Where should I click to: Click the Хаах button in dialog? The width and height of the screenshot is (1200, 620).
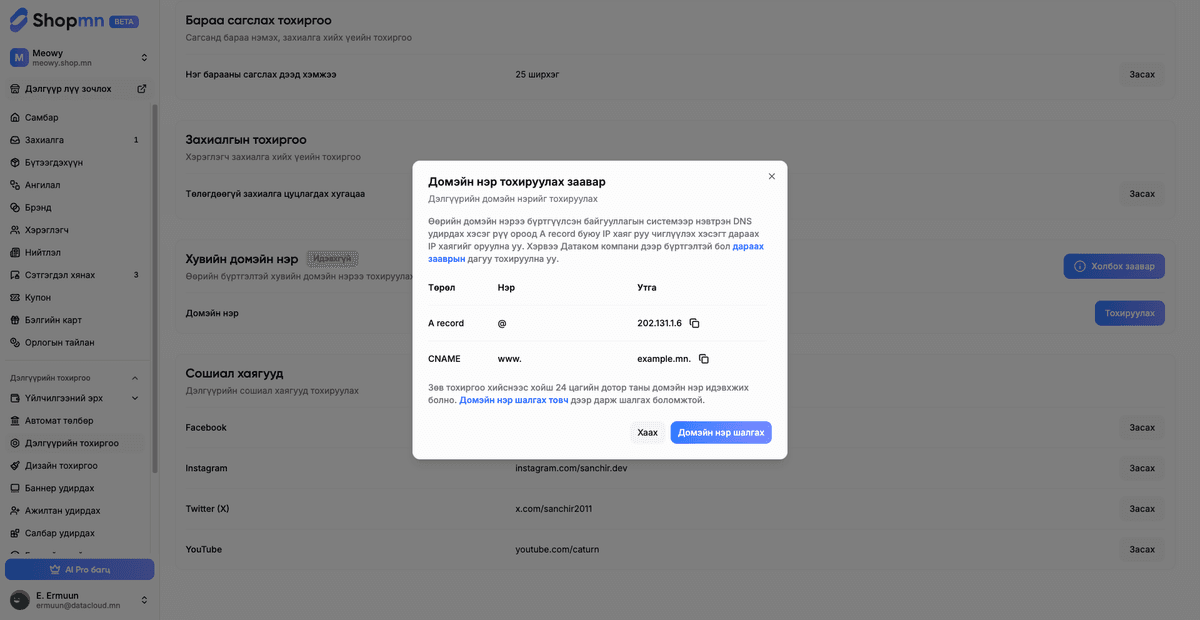pyautogui.click(x=647, y=432)
